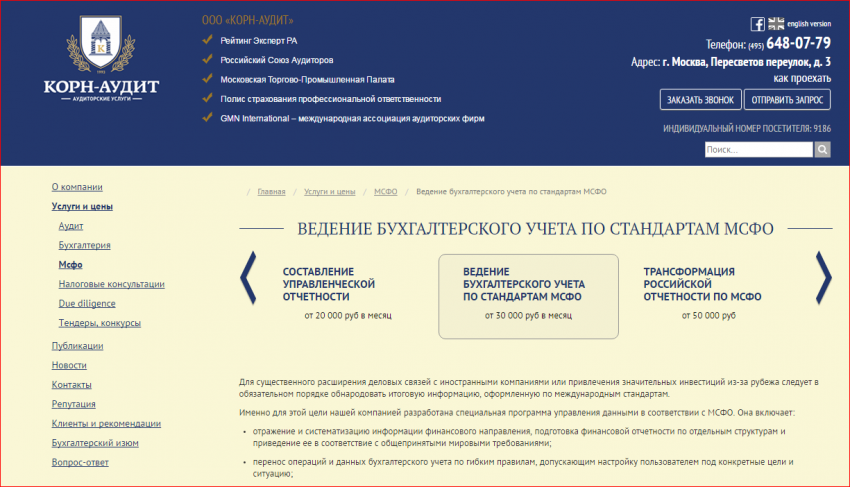The image size is (850, 487).
Task: Focus the Поиск search field
Action: pos(758,150)
